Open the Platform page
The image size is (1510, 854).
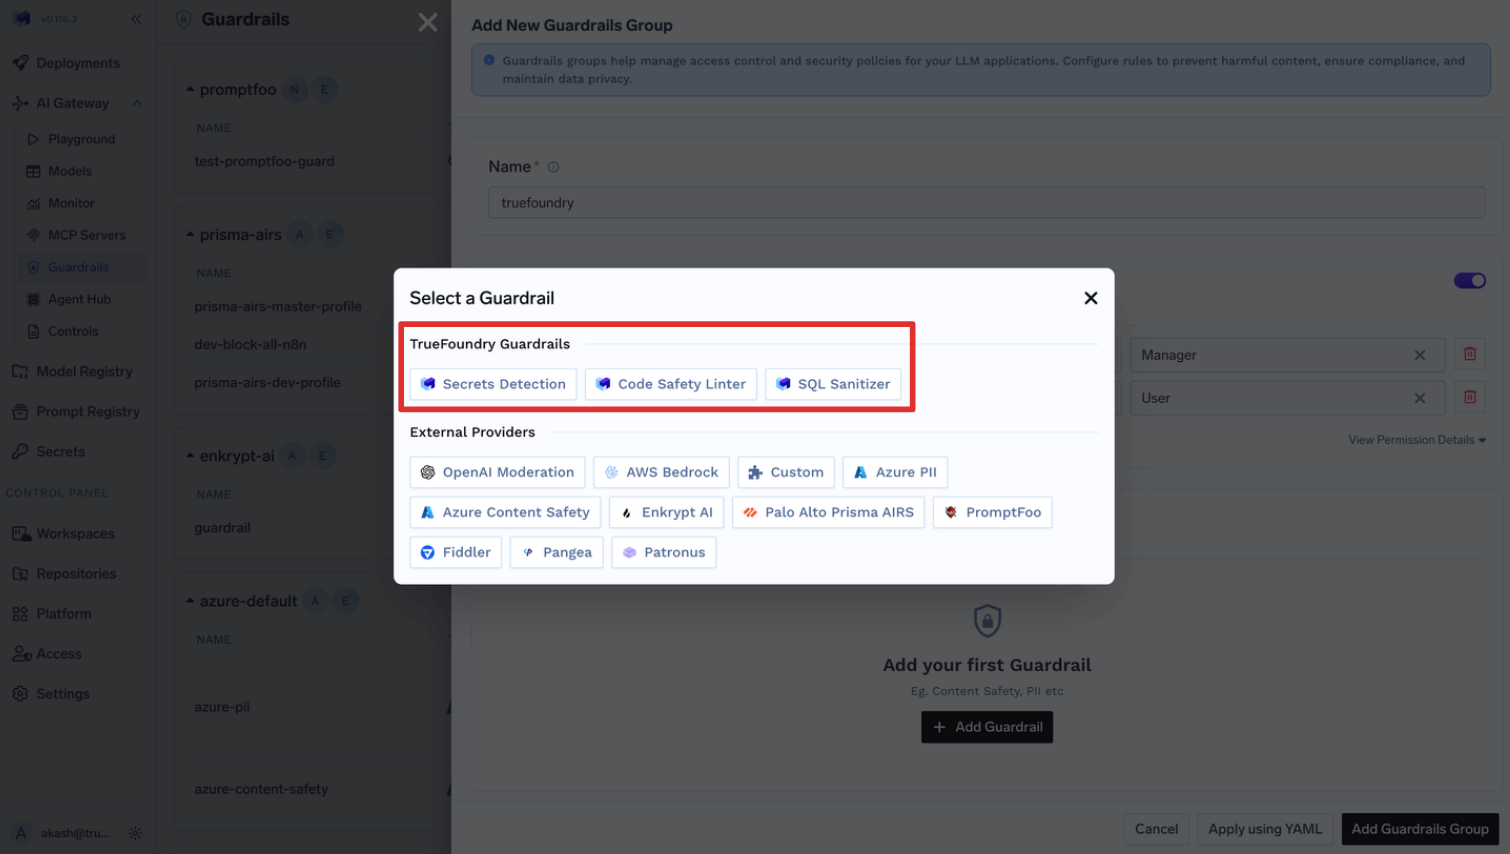(63, 613)
